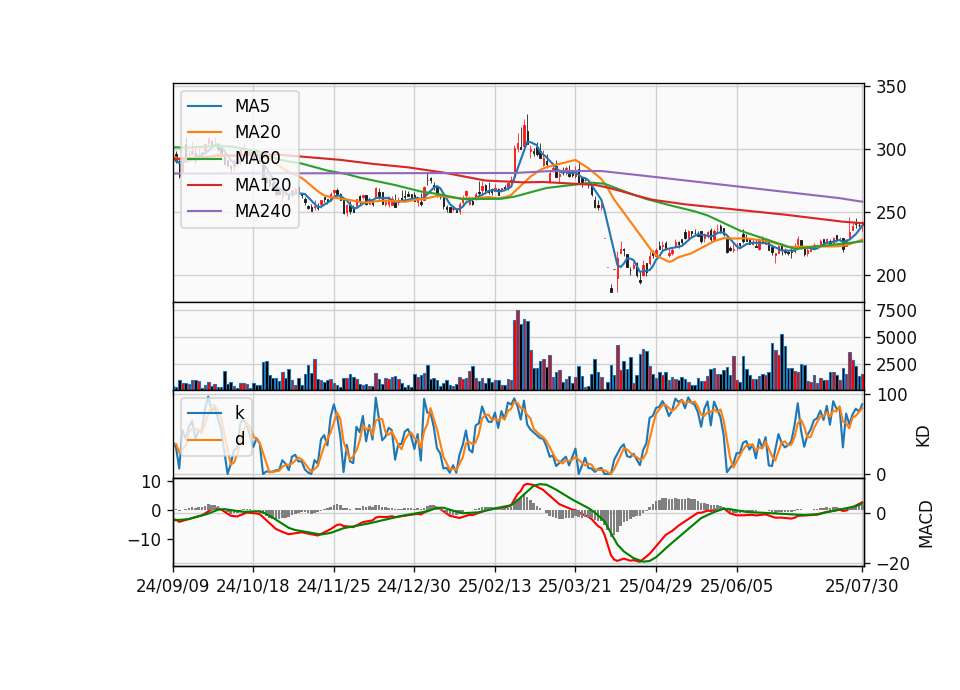Click the purple MA240 legend line sample
This screenshot has width=960, height=690.
pyautogui.click(x=204, y=211)
